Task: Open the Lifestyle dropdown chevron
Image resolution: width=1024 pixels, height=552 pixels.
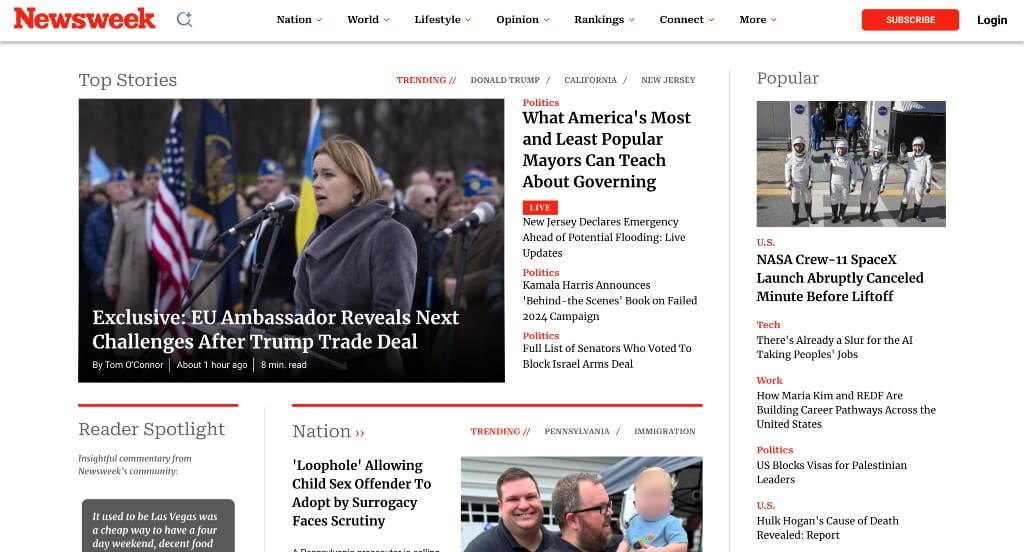Action: click(x=468, y=20)
